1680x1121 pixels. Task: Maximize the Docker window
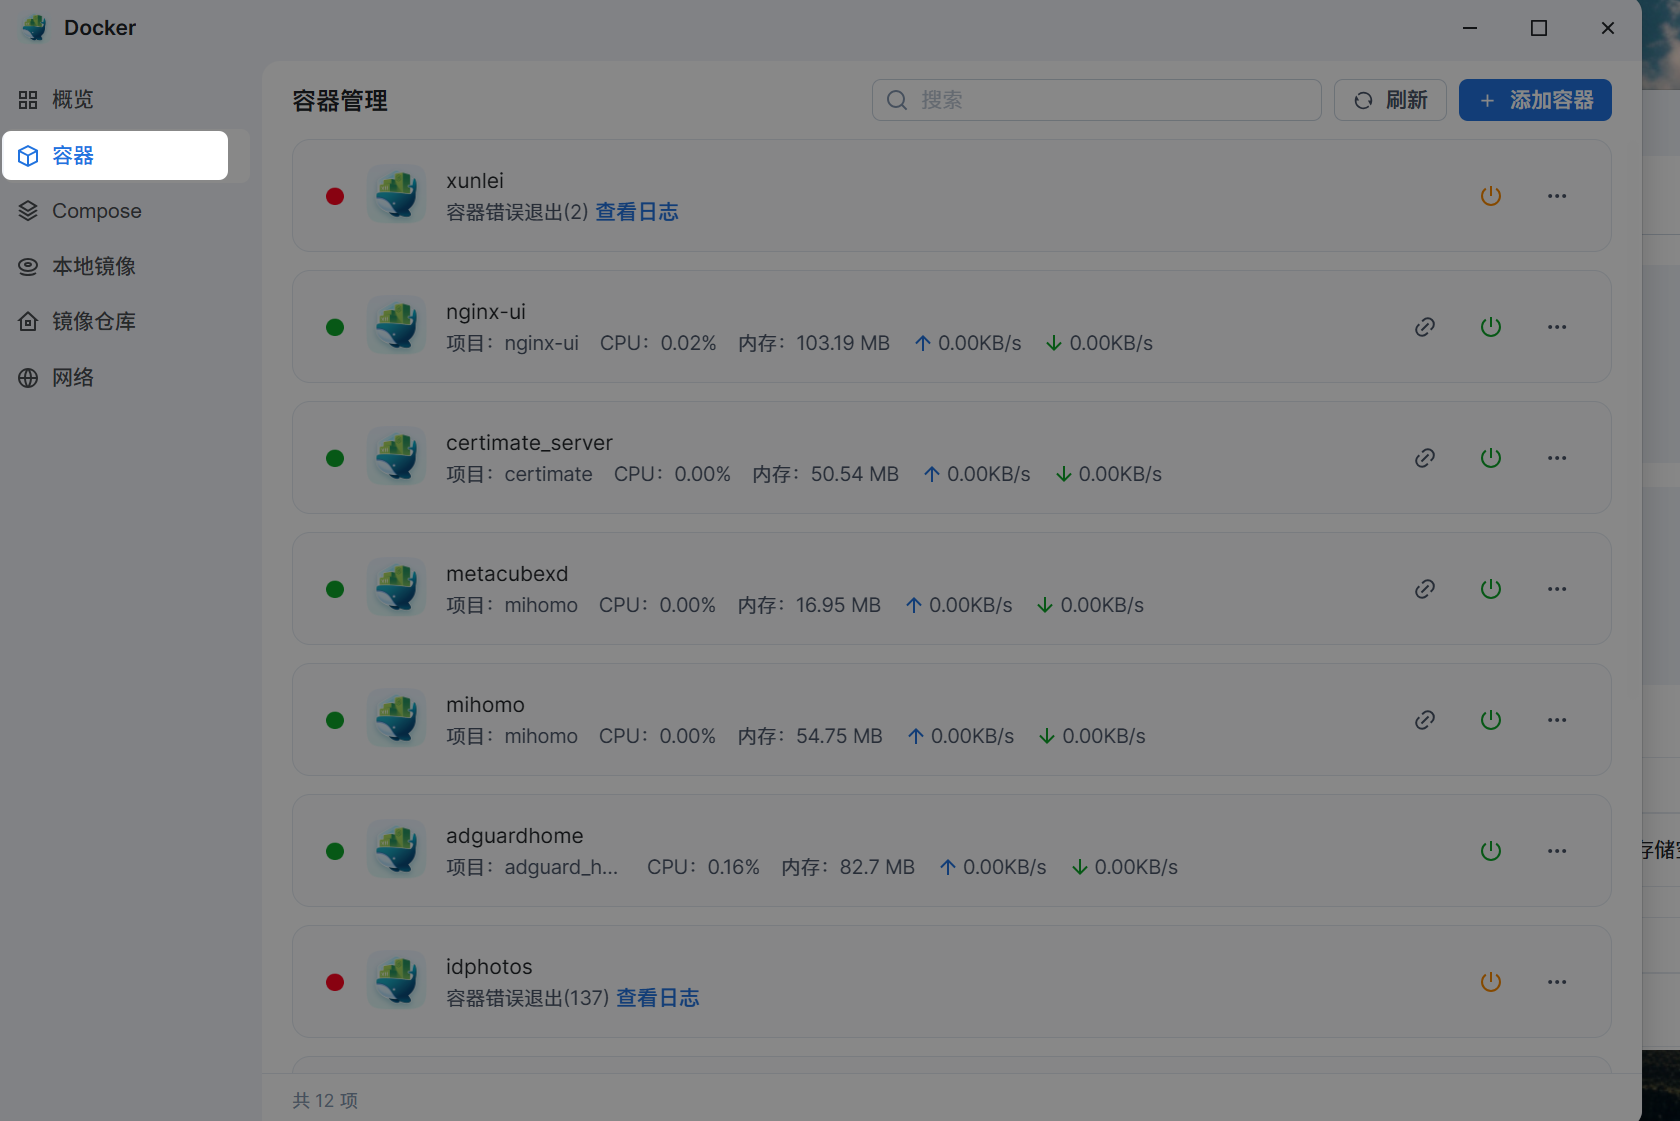(x=1539, y=28)
